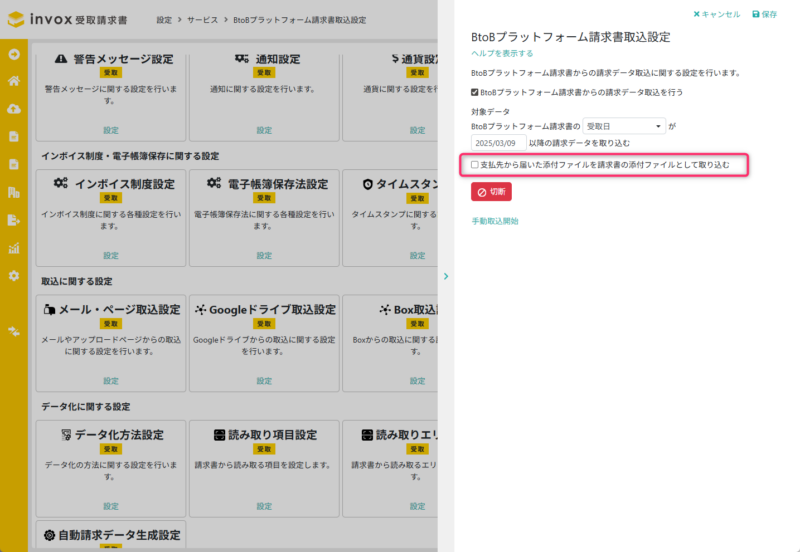800x552 pixels.
Task: Click the gears icon of インボイス制度設定
Action: (61, 183)
